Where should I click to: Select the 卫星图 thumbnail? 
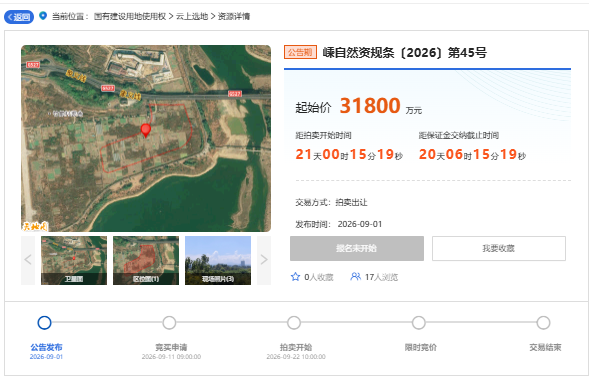click(74, 260)
